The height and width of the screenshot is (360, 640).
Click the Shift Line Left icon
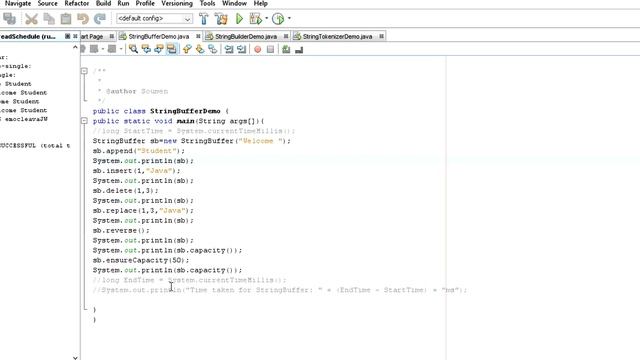coord(229,49)
